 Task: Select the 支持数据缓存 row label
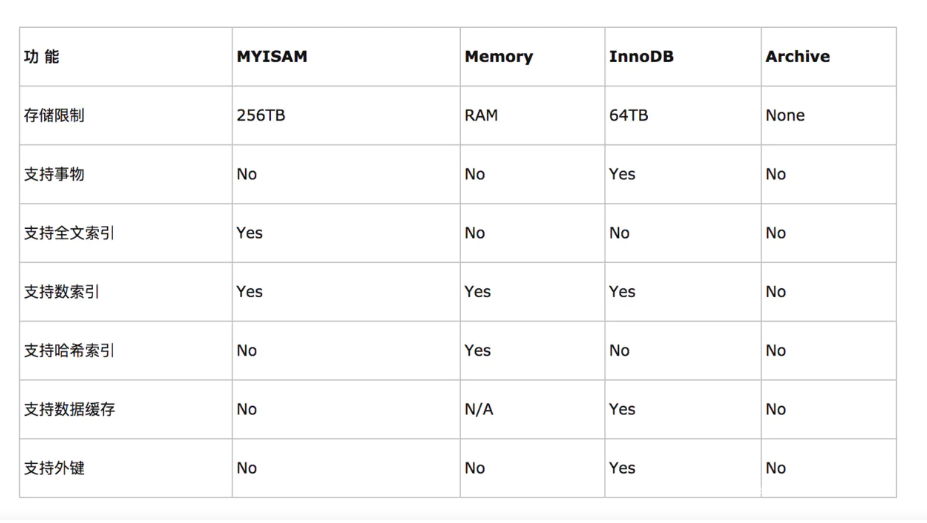click(69, 409)
